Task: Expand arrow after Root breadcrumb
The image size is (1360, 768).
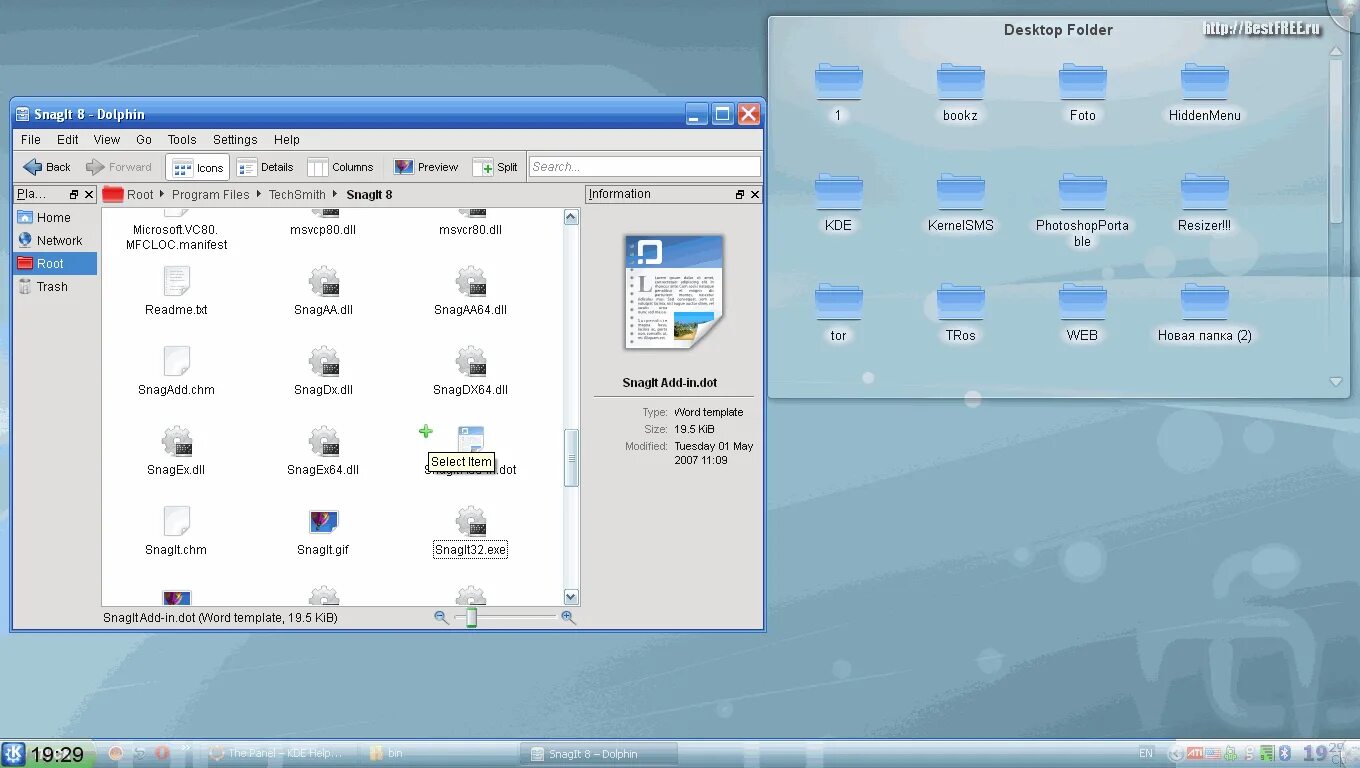Action: point(163,195)
